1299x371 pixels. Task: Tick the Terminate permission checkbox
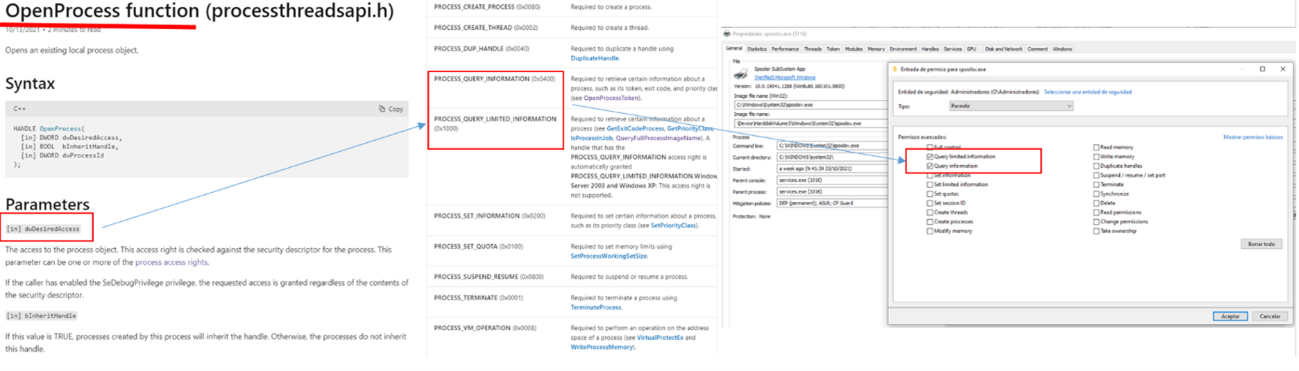point(1097,184)
